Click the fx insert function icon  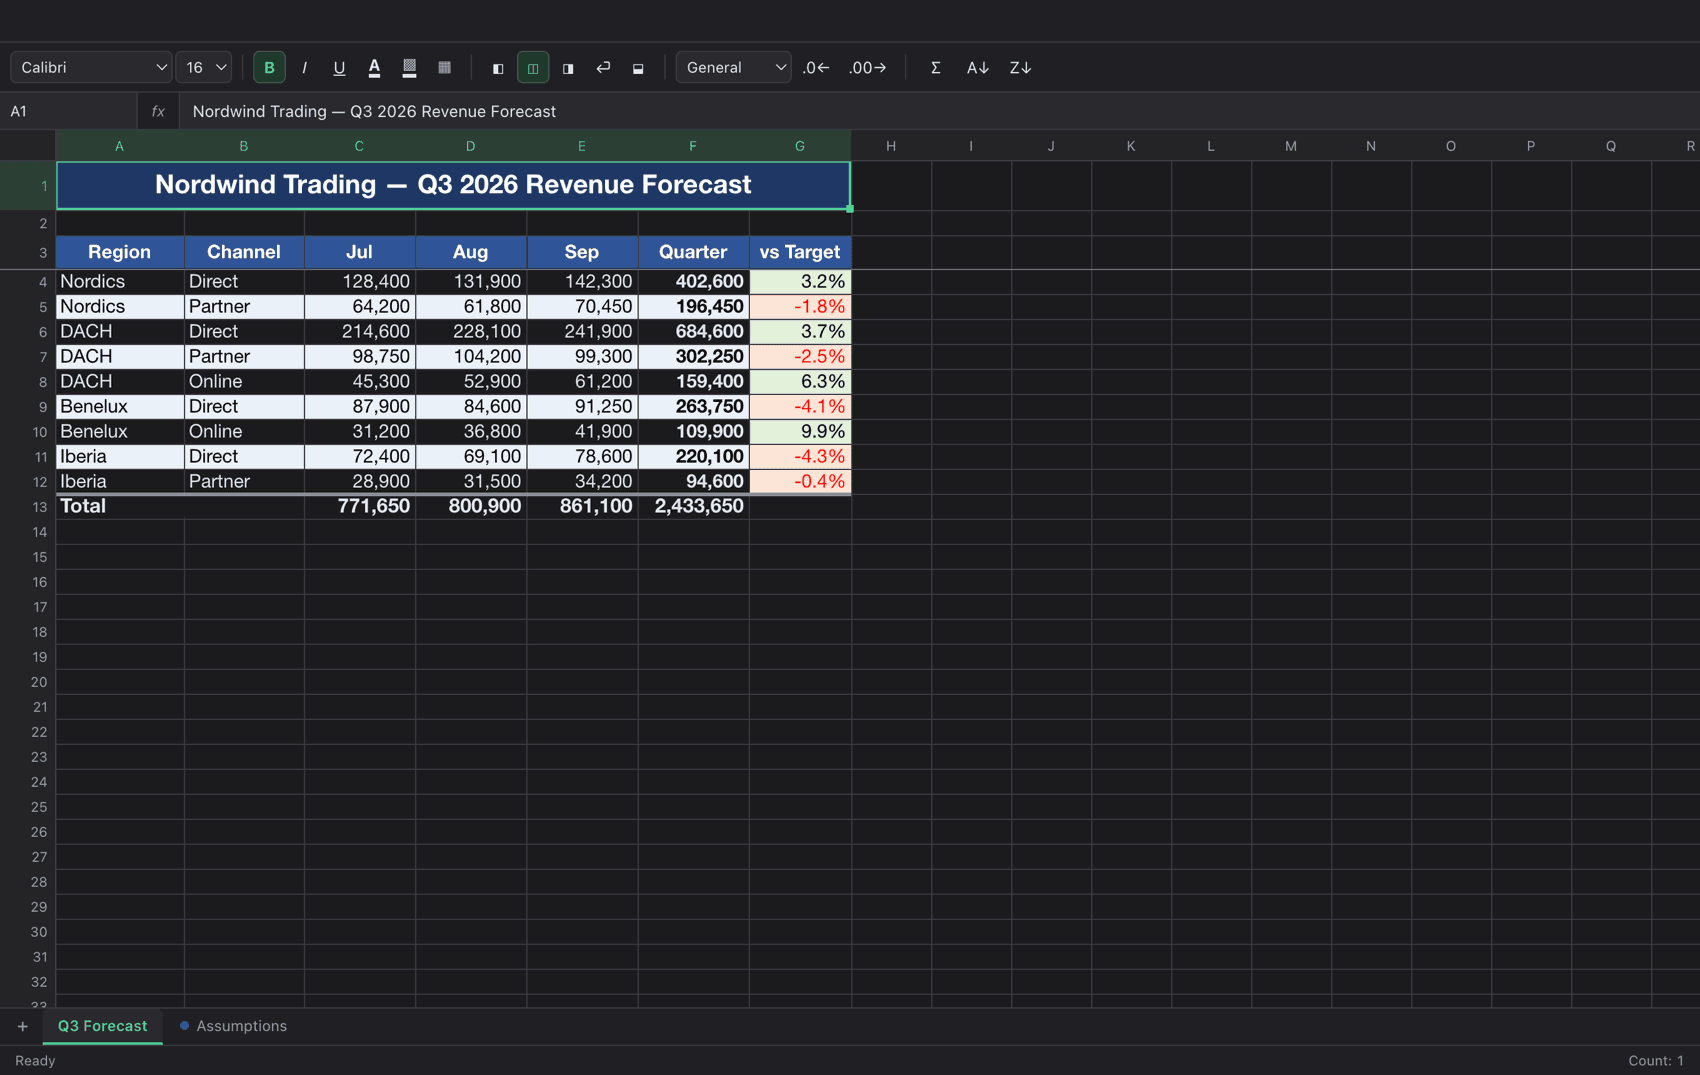click(x=158, y=111)
